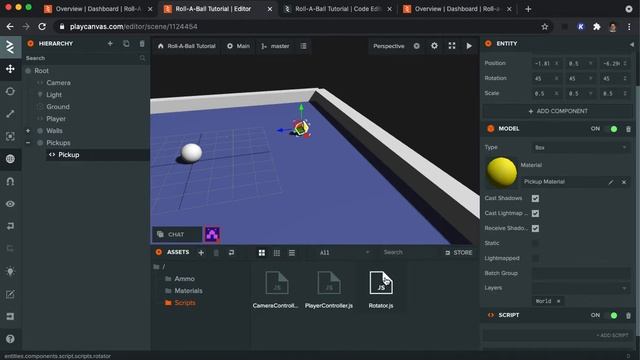The image size is (640, 360).
Task: Toggle Static checkbox
Action: point(535,243)
